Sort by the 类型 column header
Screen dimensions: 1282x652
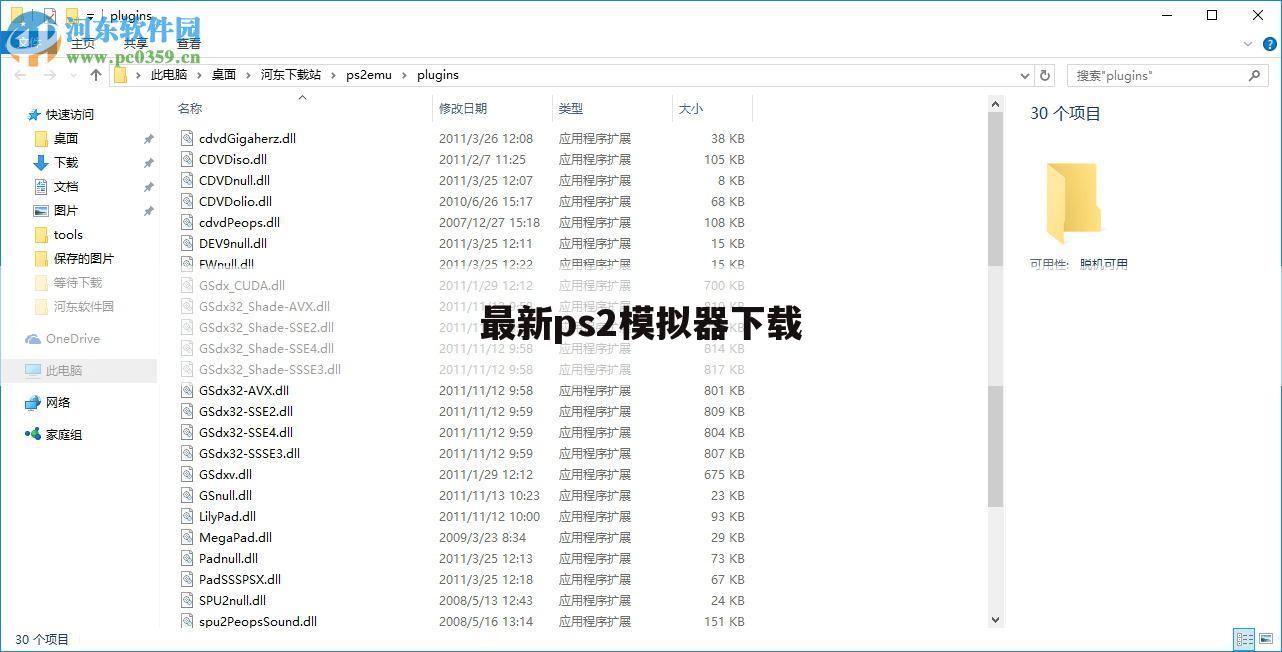coord(570,108)
